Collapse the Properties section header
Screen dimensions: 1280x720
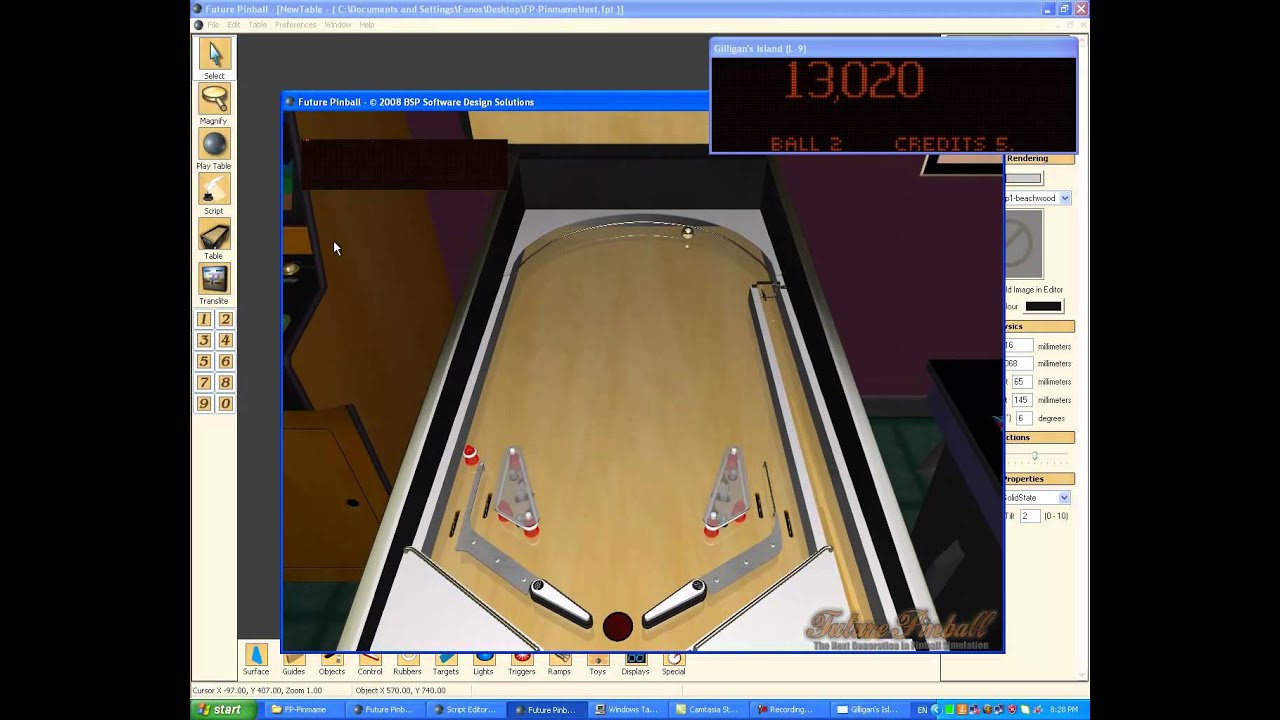coord(1039,479)
